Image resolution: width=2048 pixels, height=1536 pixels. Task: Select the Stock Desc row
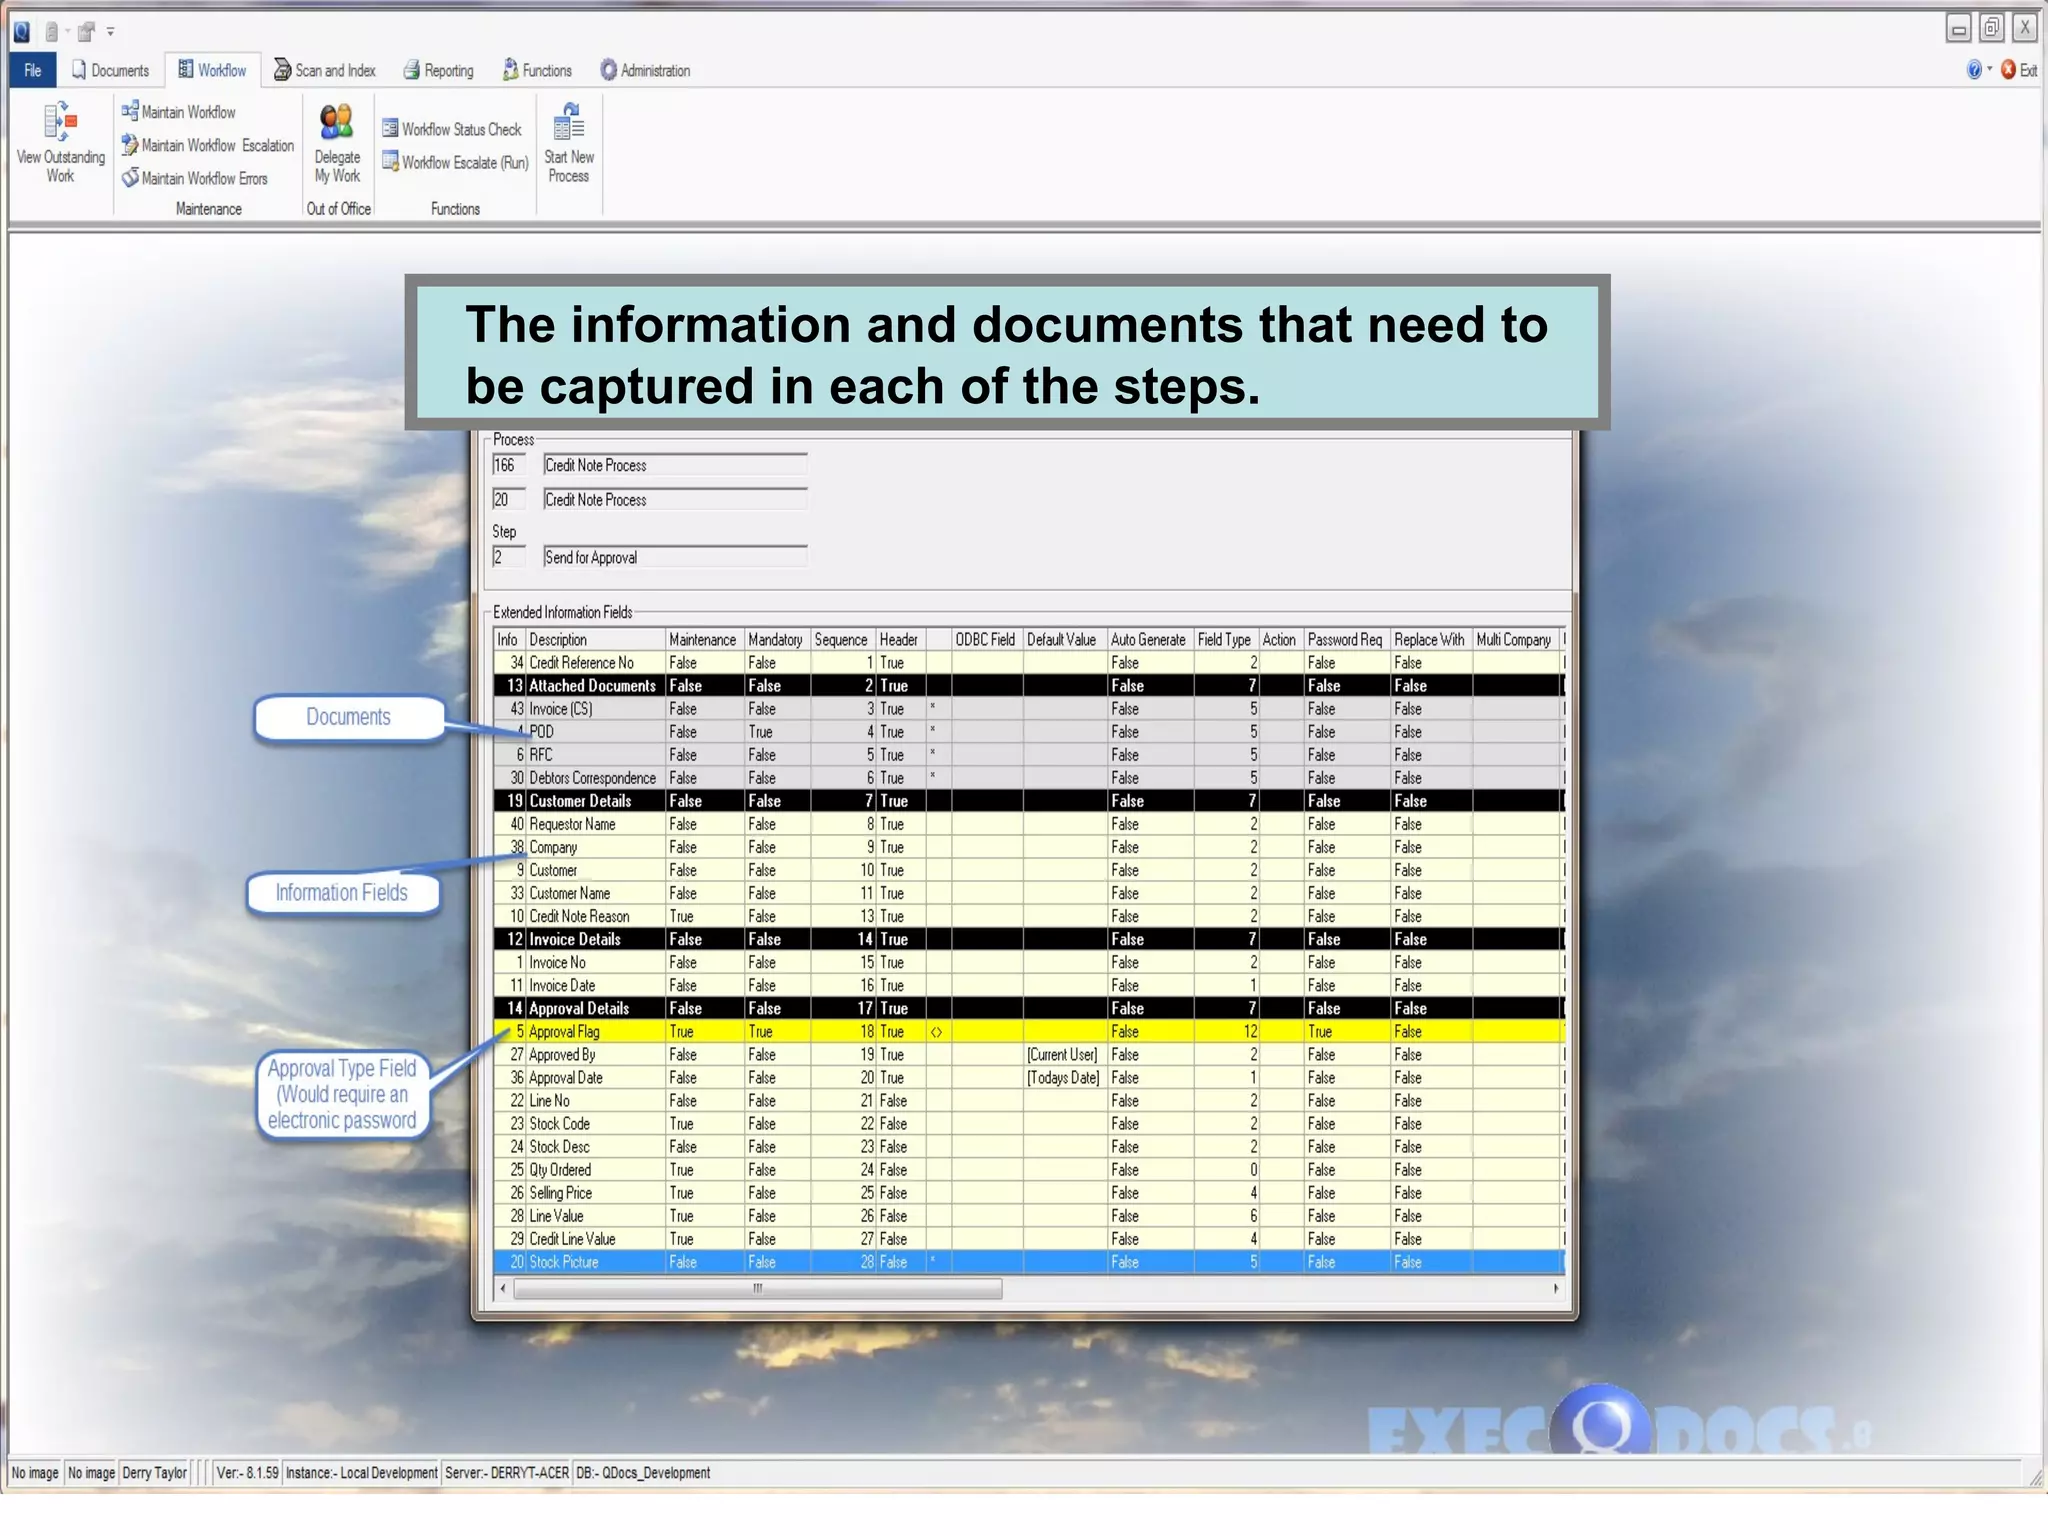[1028, 1146]
